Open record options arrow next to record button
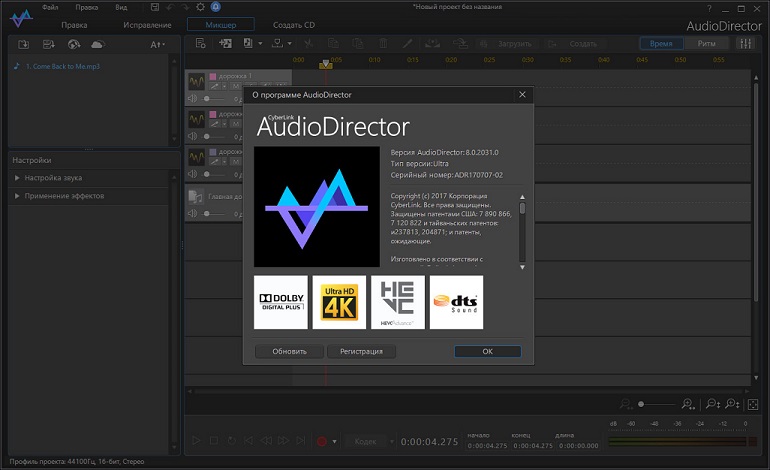770x470 pixels. pyautogui.click(x=334, y=442)
